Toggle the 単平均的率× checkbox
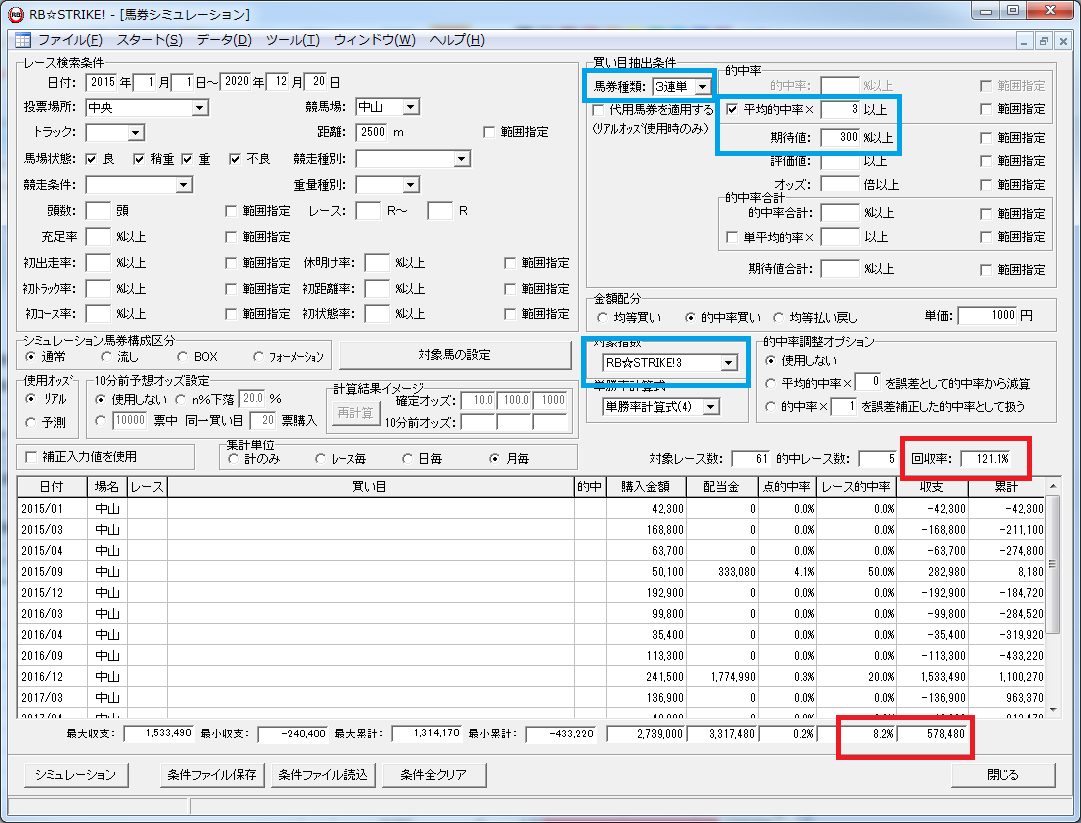This screenshot has height=823, width=1081. (x=732, y=237)
